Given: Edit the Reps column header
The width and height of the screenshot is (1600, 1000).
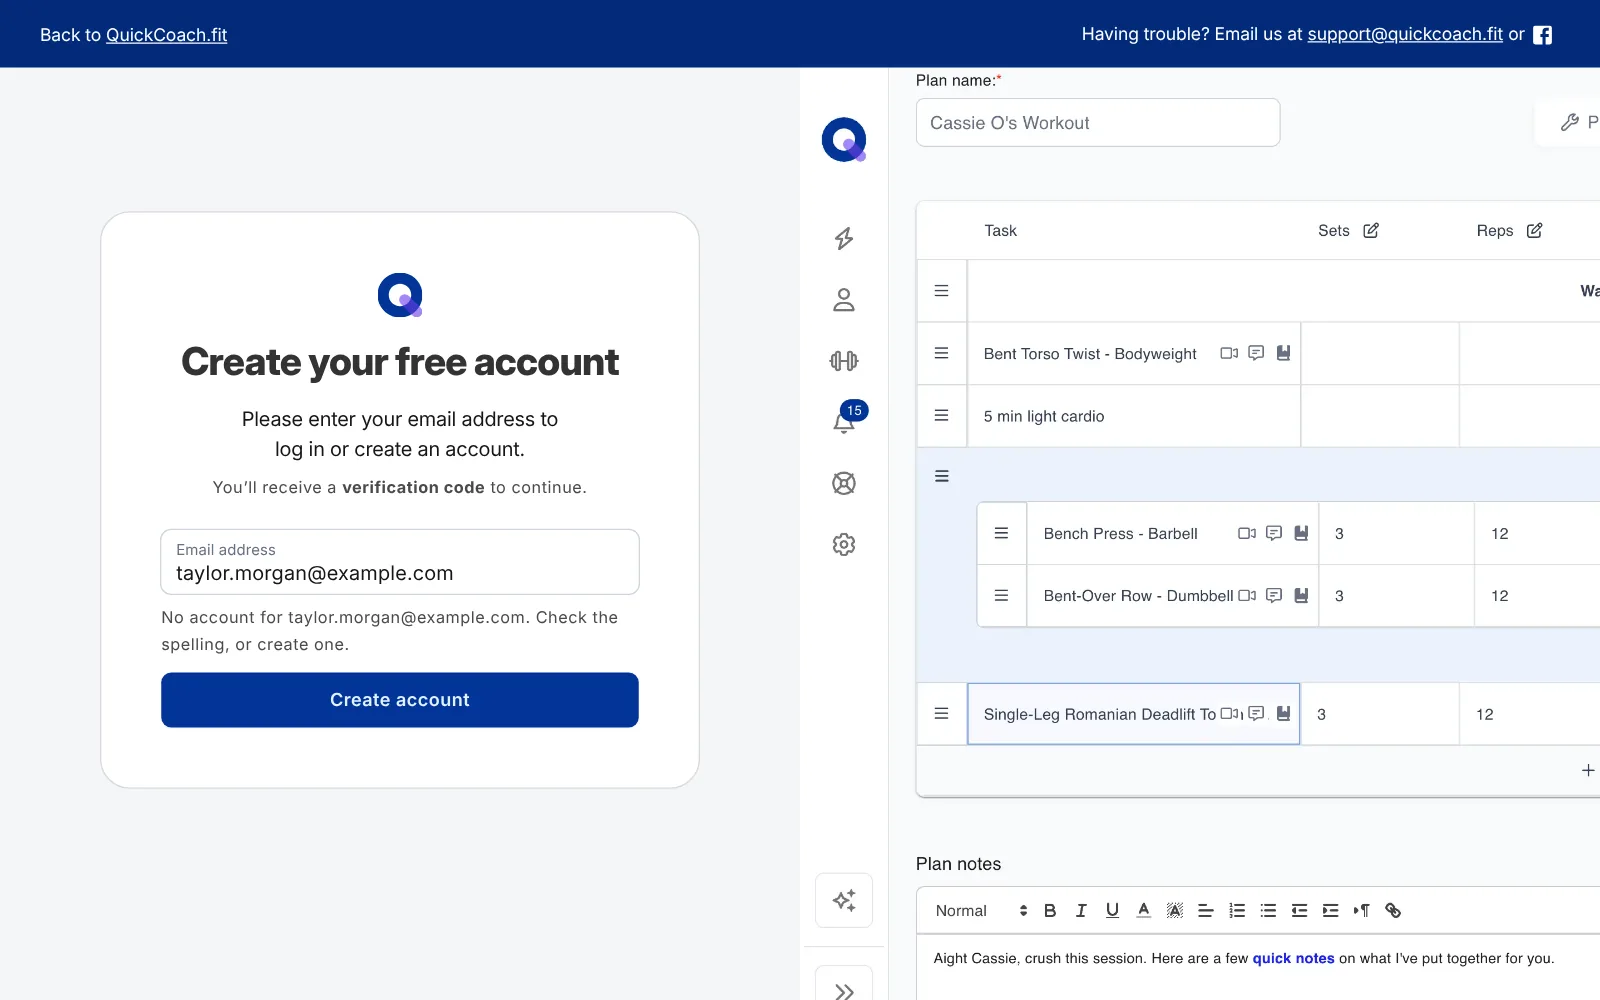Looking at the screenshot, I should point(1535,230).
